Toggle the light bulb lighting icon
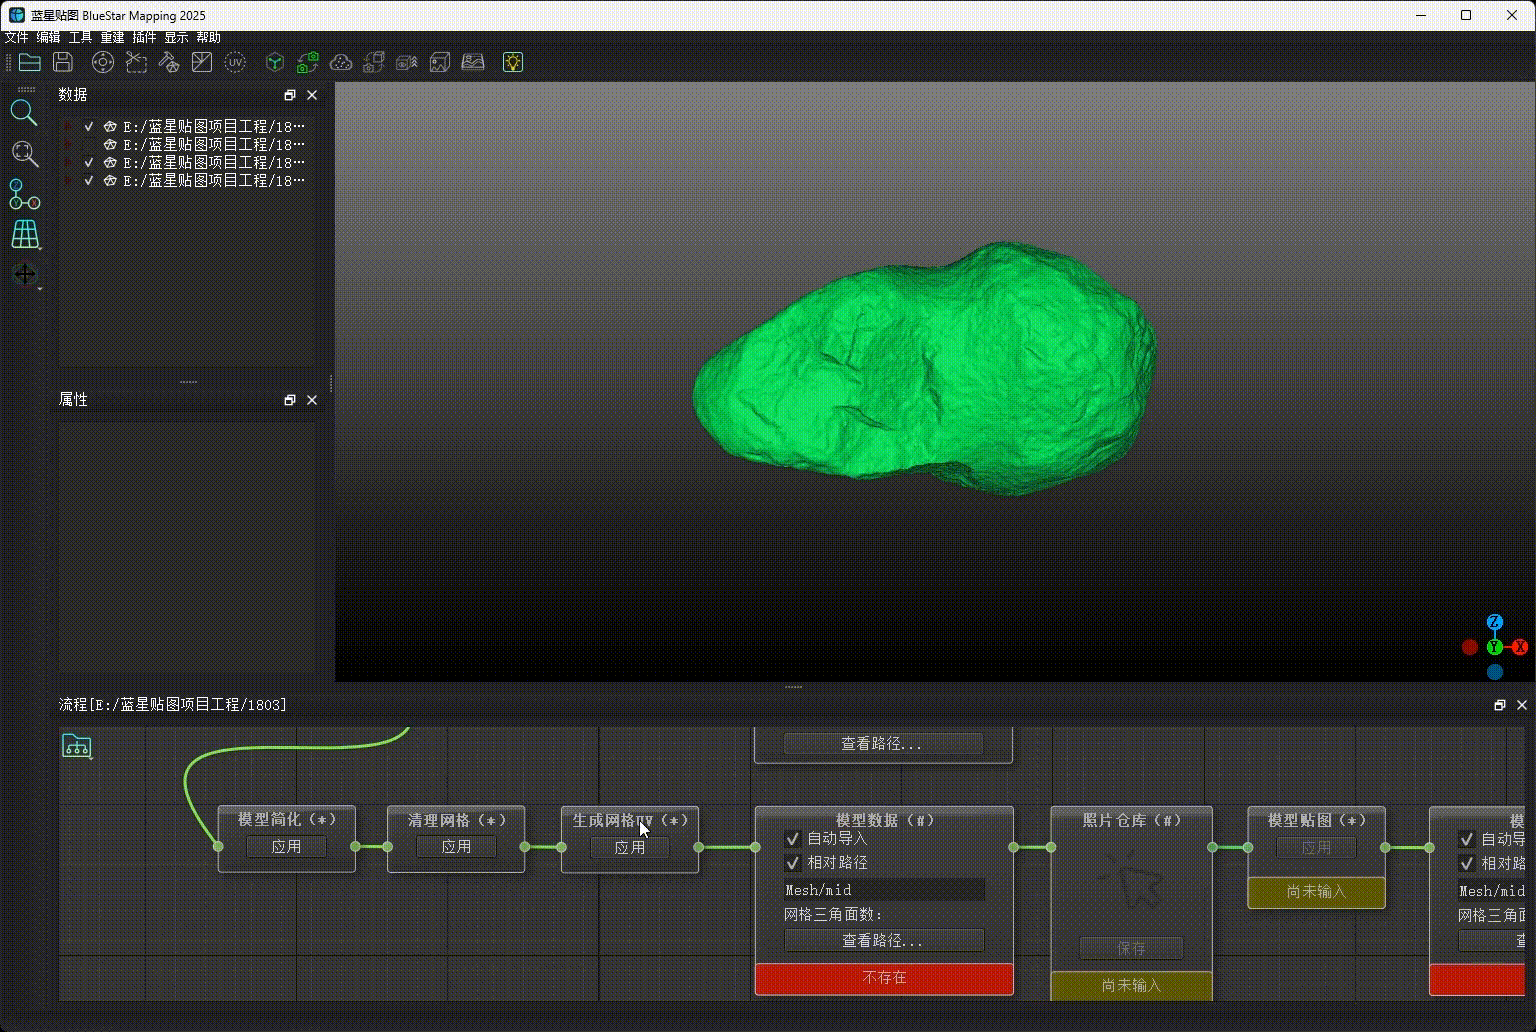The image size is (1536, 1032). tap(513, 62)
